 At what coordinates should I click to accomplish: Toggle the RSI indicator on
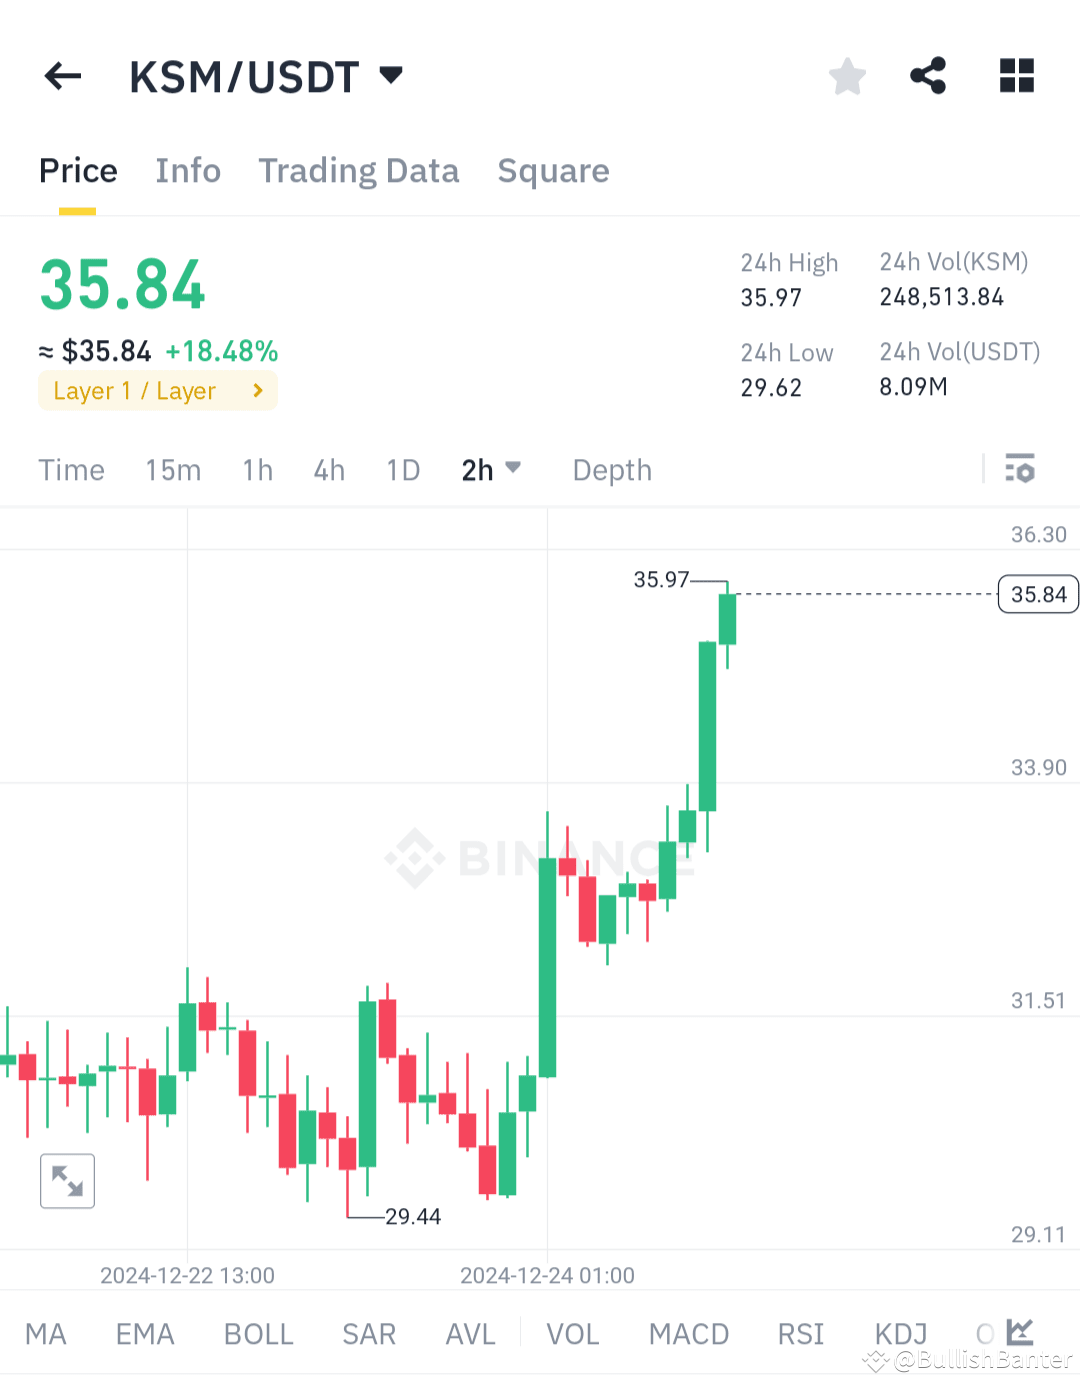800,1333
